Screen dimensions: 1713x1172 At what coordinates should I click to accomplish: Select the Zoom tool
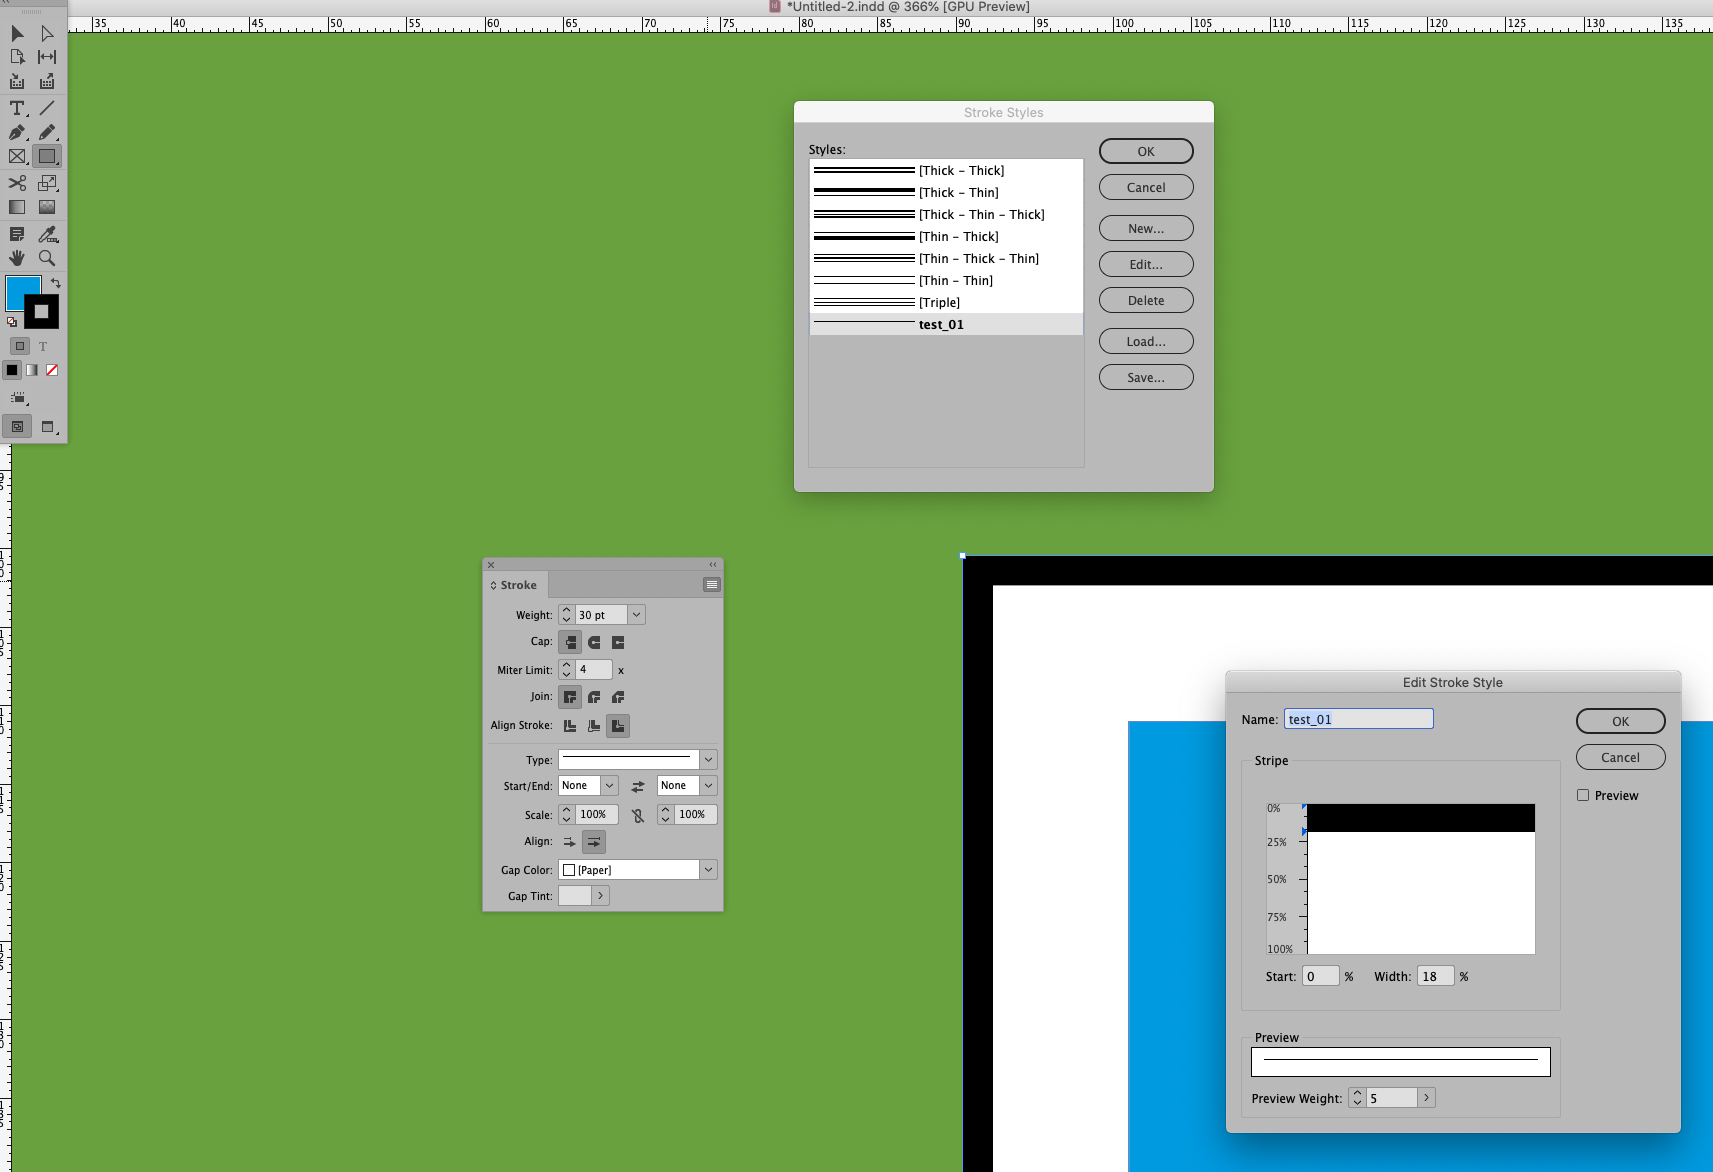pyautogui.click(x=46, y=258)
